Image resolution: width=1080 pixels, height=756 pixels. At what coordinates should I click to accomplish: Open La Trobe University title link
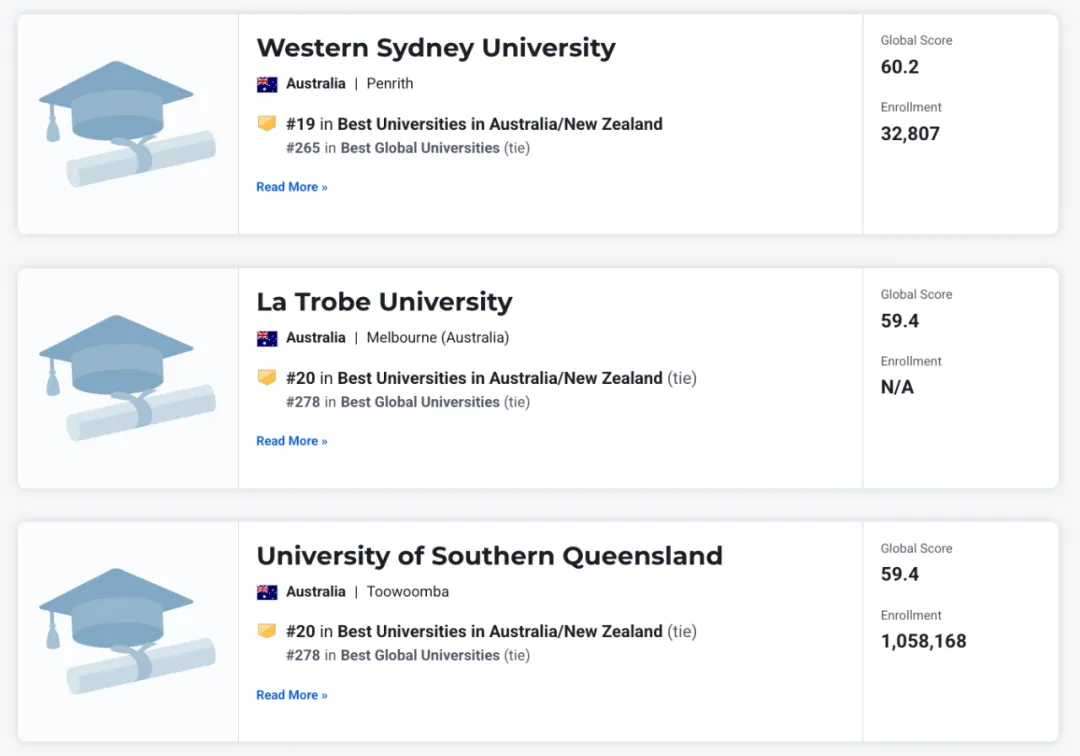tap(384, 302)
